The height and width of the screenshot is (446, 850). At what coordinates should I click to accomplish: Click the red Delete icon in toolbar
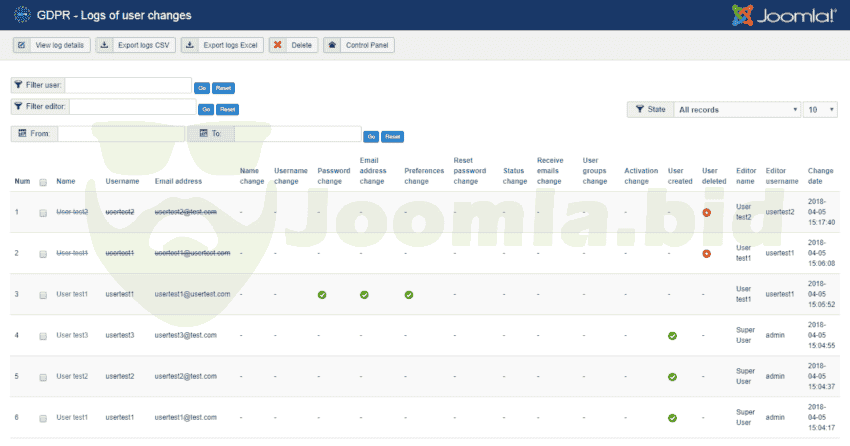point(276,45)
